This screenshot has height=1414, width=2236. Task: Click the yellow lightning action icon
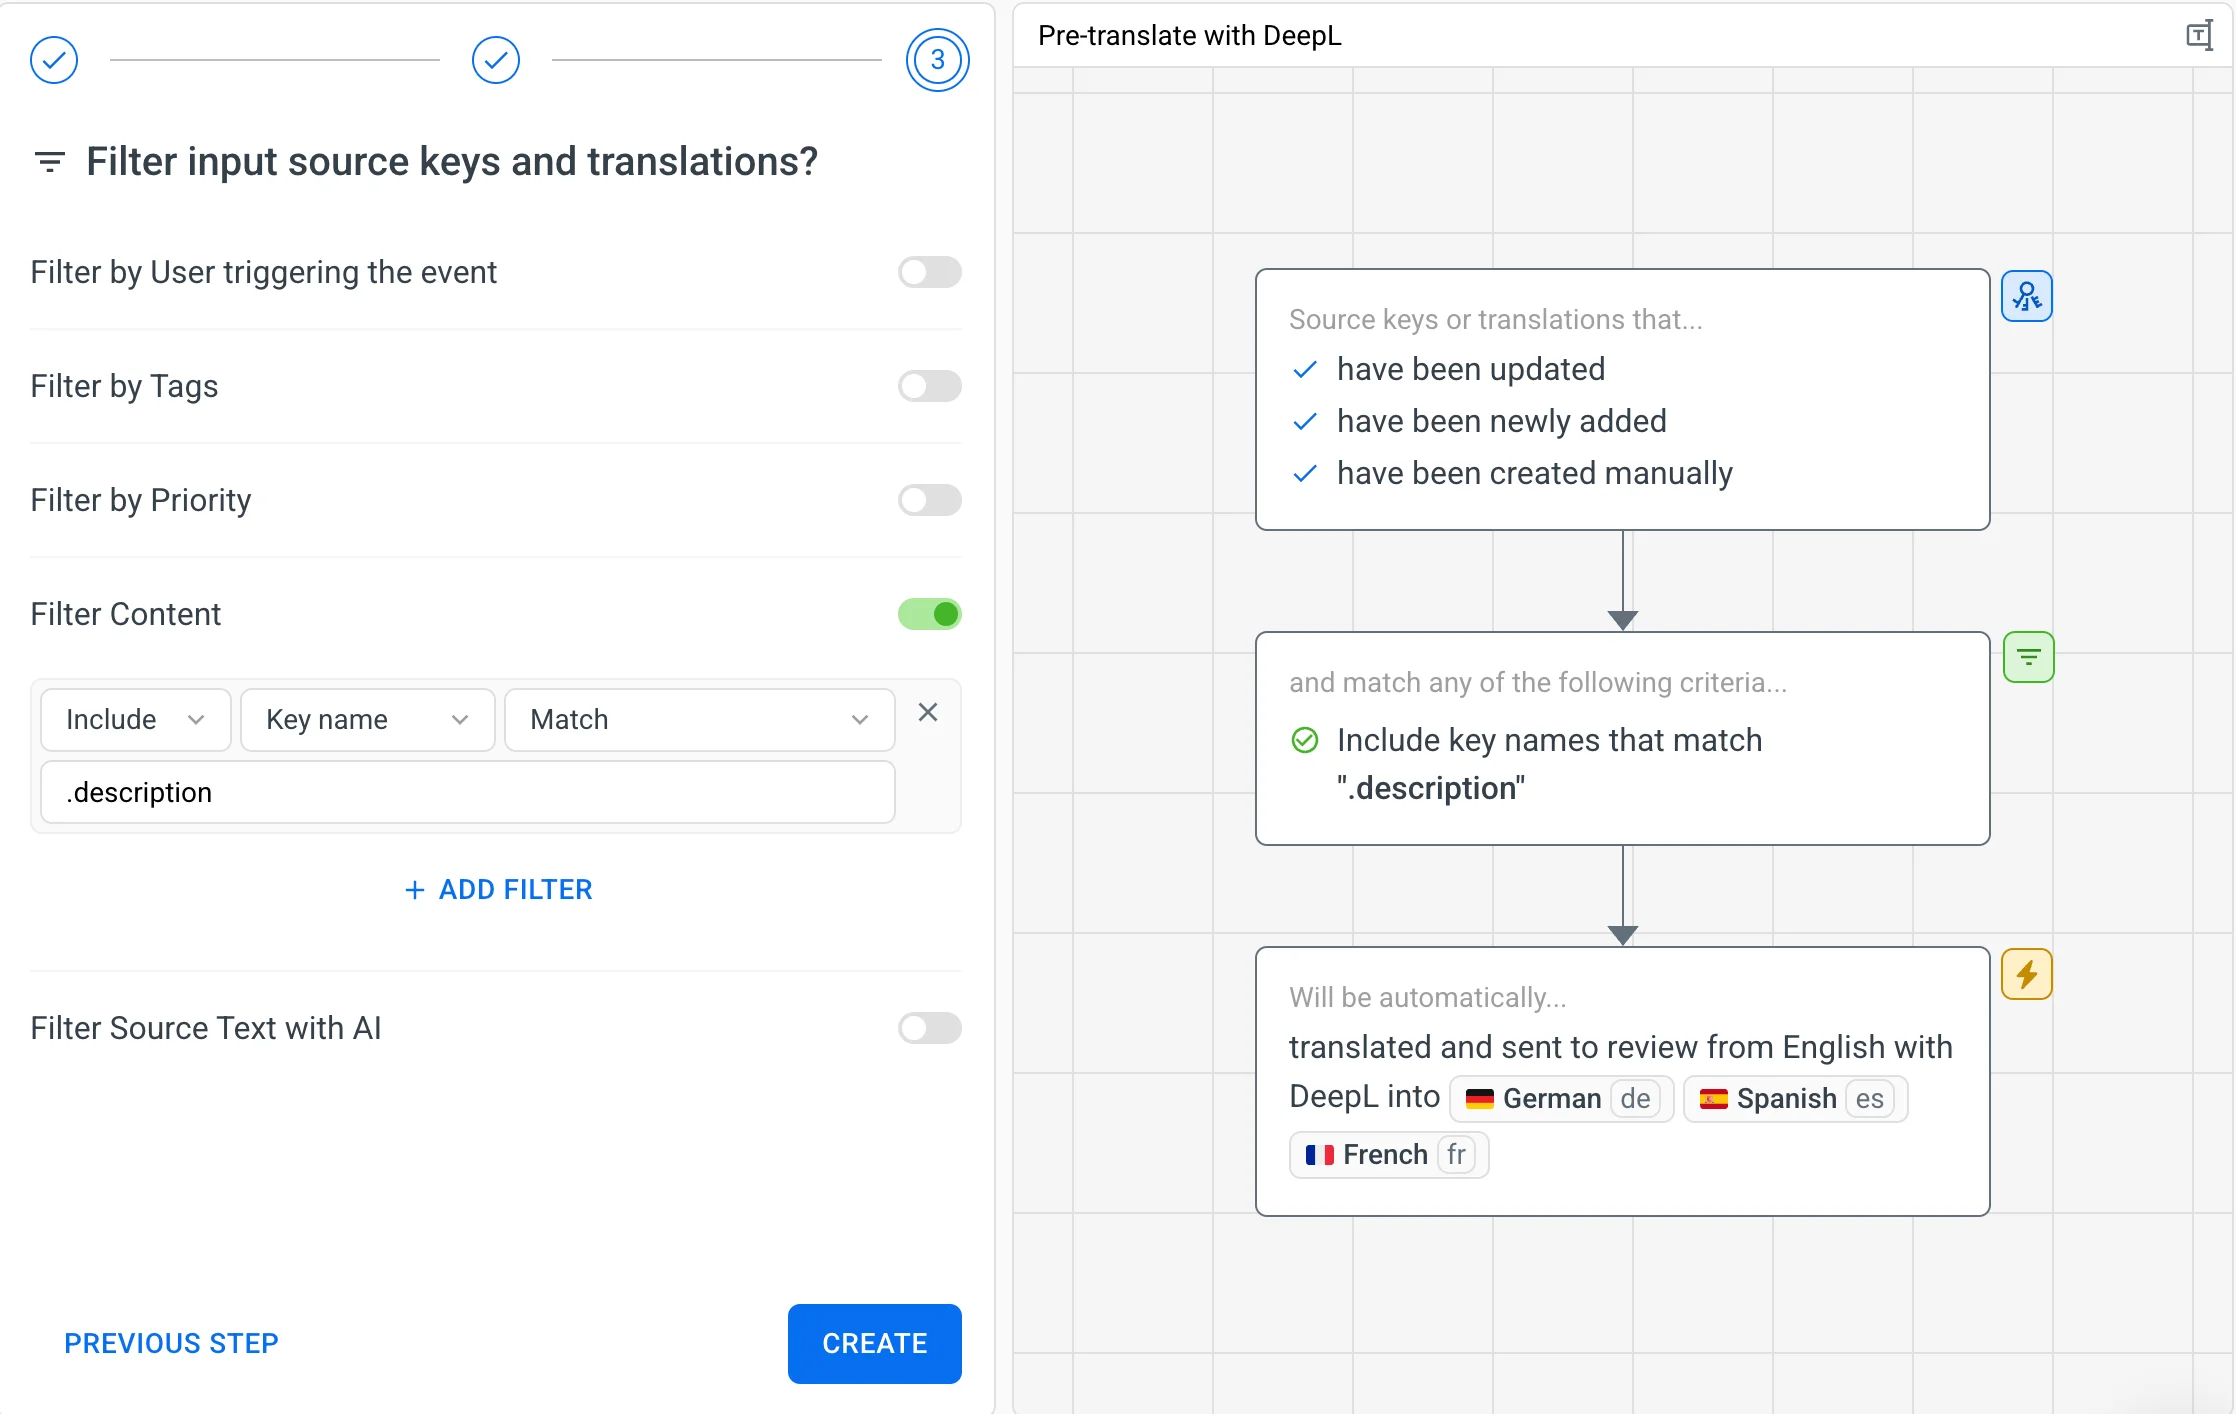2026,974
